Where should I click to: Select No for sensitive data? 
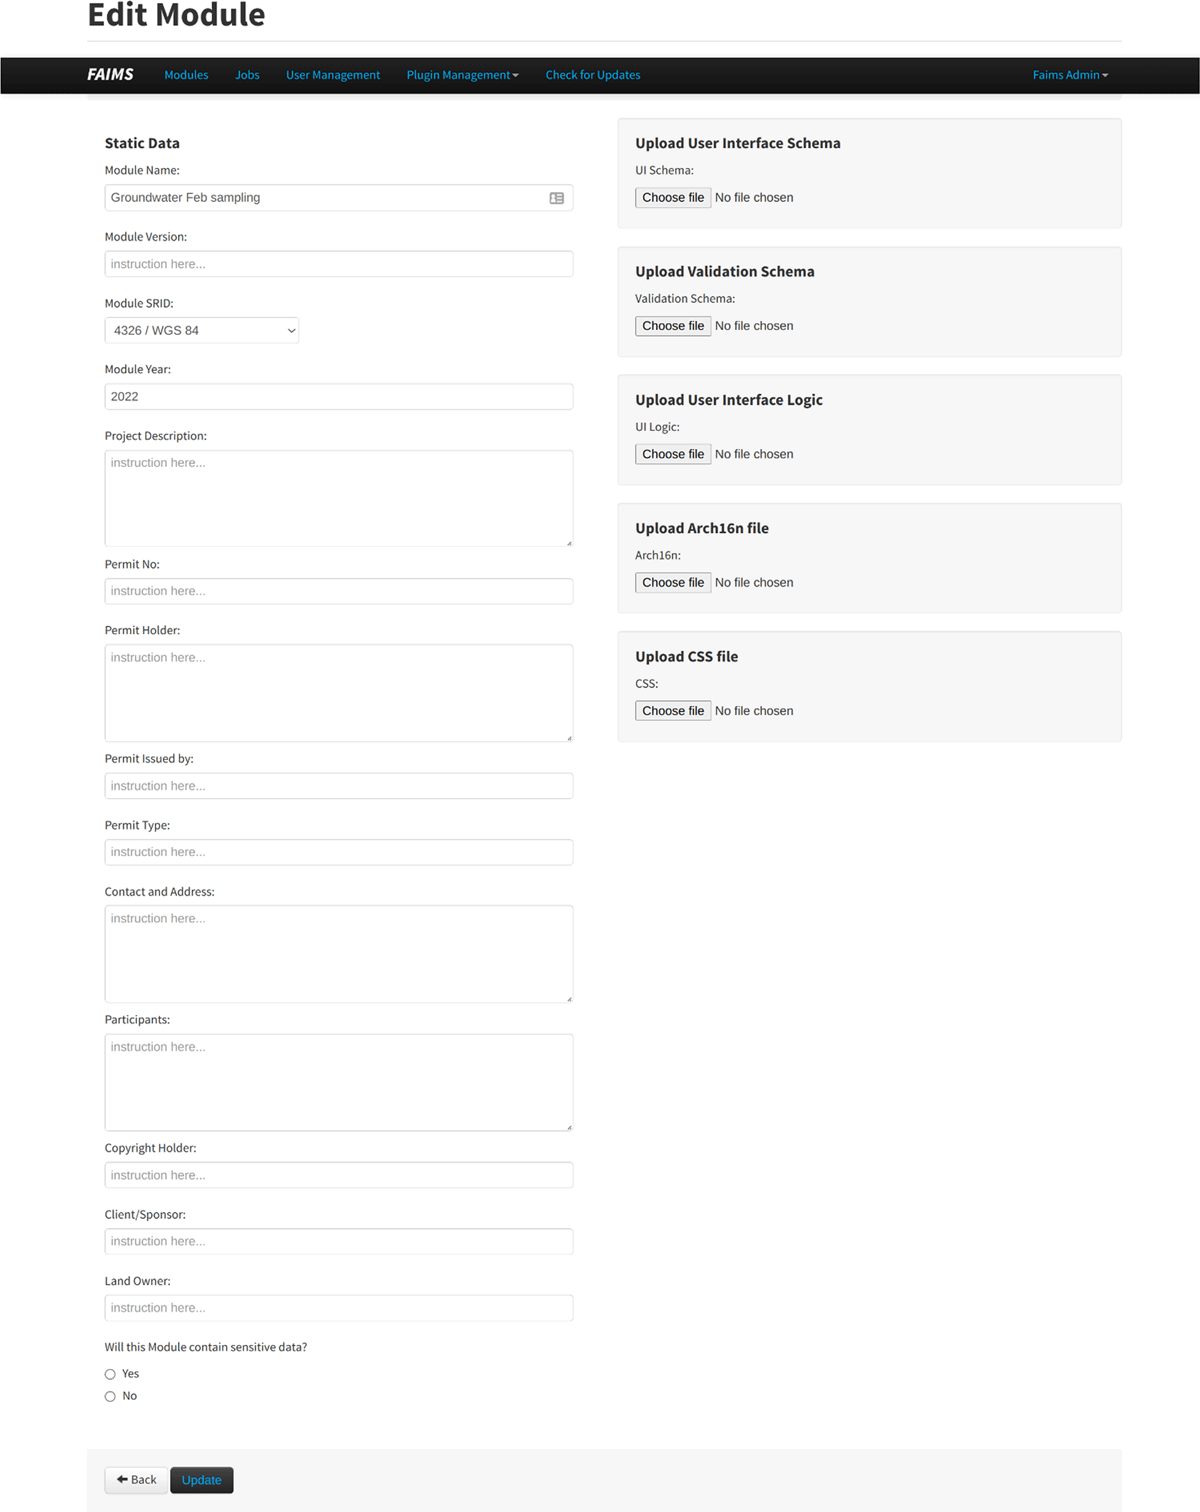[x=110, y=1396]
